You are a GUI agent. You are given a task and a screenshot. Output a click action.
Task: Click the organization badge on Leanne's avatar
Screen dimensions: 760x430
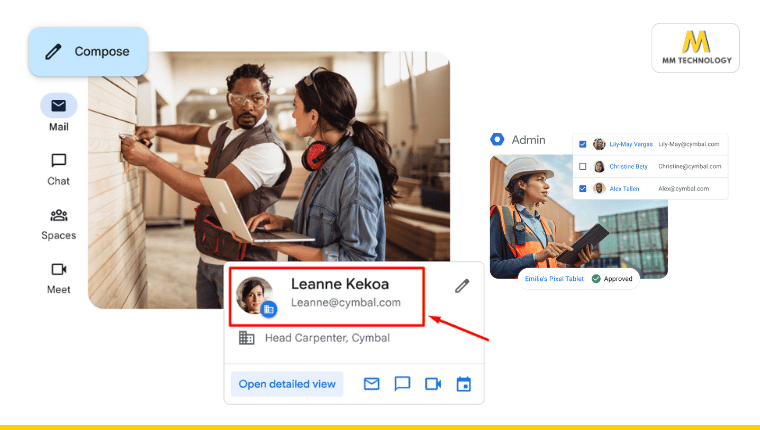click(269, 309)
